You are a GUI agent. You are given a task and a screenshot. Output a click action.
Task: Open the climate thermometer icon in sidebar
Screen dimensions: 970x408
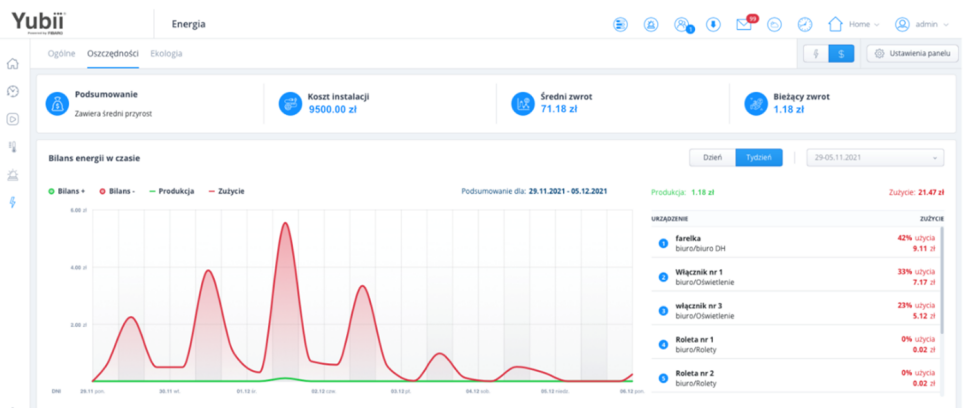click(13, 147)
